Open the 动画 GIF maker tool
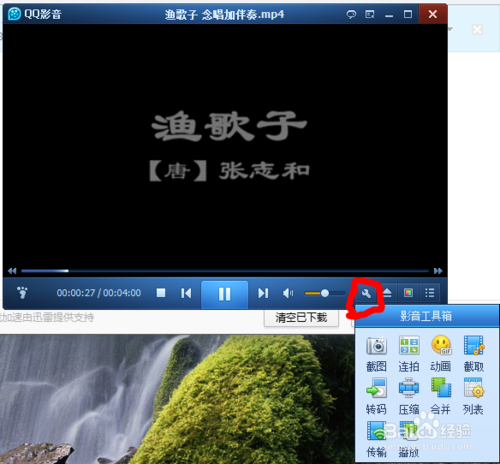500x464 pixels. point(441,354)
